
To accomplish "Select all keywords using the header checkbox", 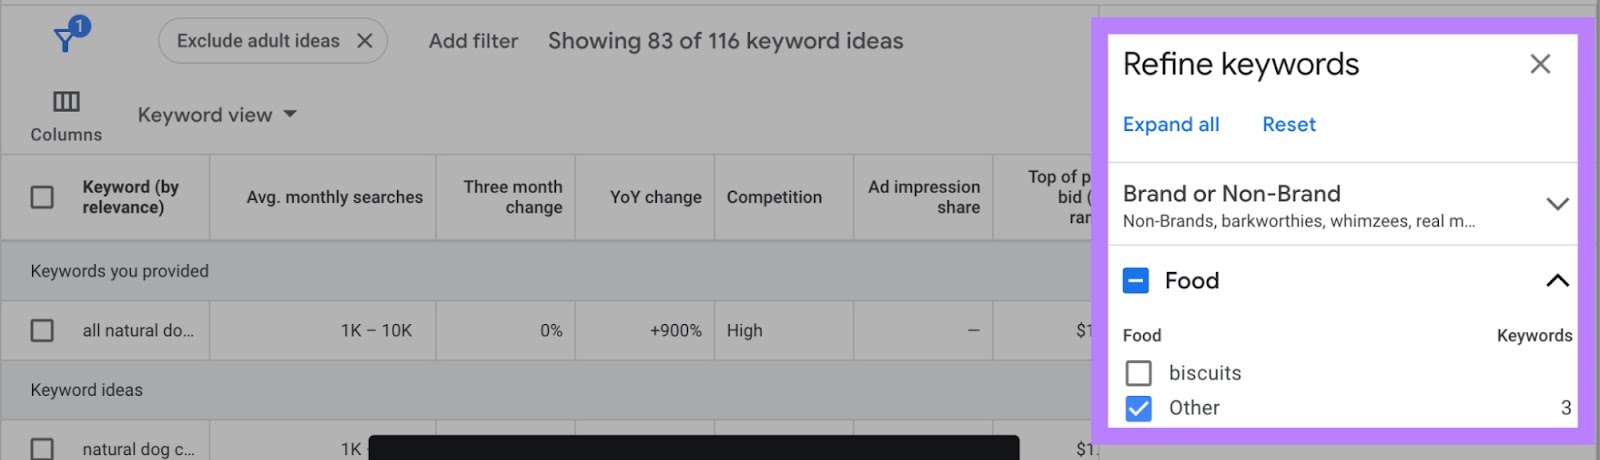I will [42, 197].
